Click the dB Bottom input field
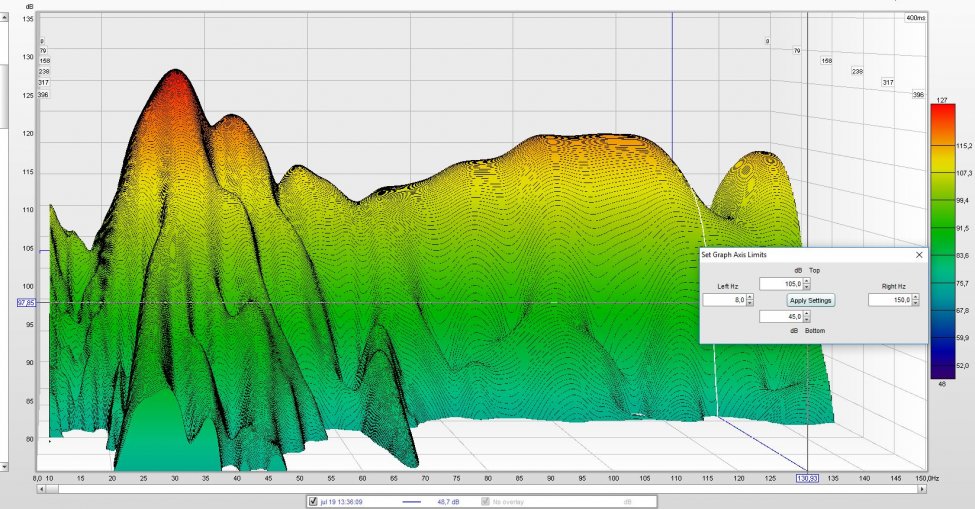Screen dimensions: 975x509 coord(780,317)
